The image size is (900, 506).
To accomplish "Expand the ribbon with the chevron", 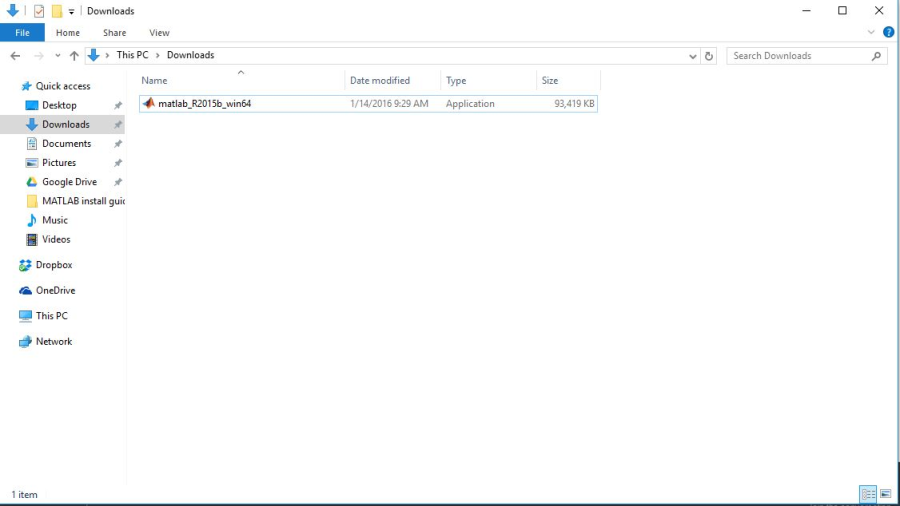I will pyautogui.click(x=871, y=32).
